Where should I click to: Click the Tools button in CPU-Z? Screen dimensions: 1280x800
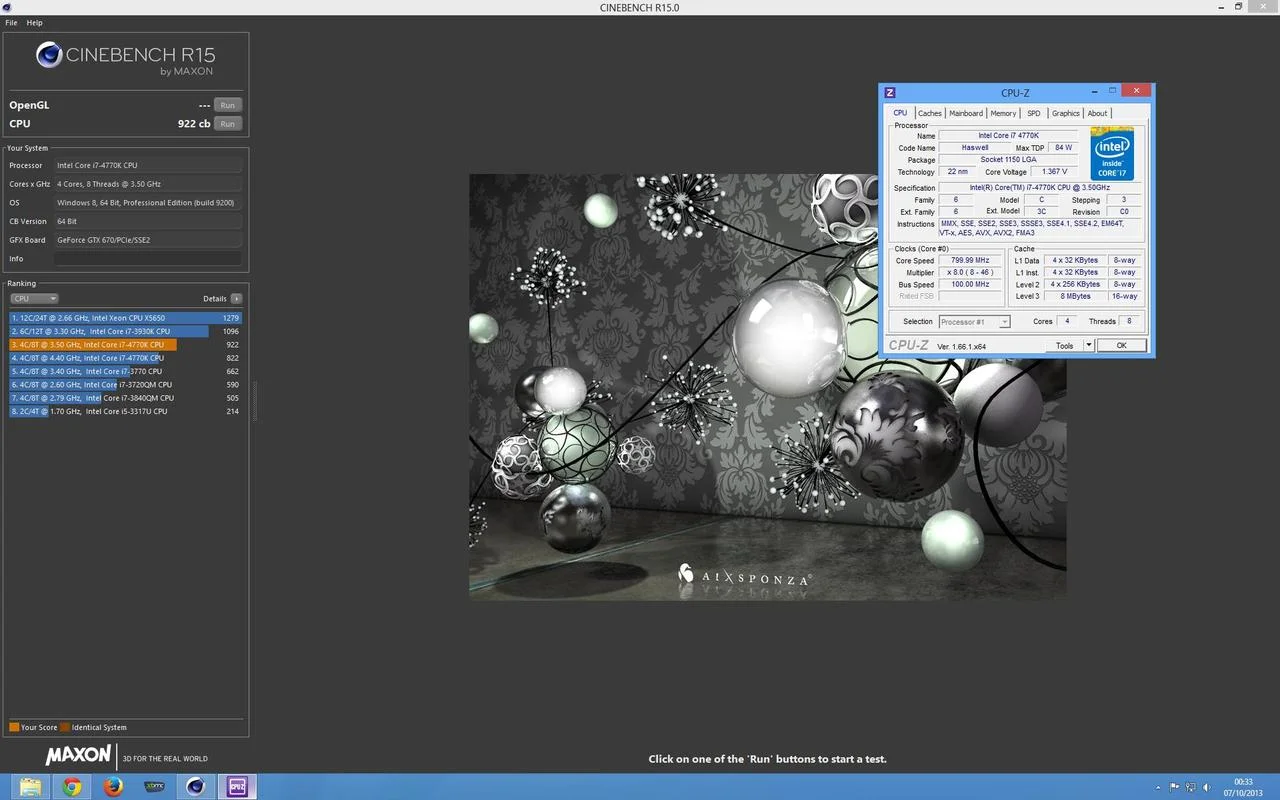(1064, 345)
